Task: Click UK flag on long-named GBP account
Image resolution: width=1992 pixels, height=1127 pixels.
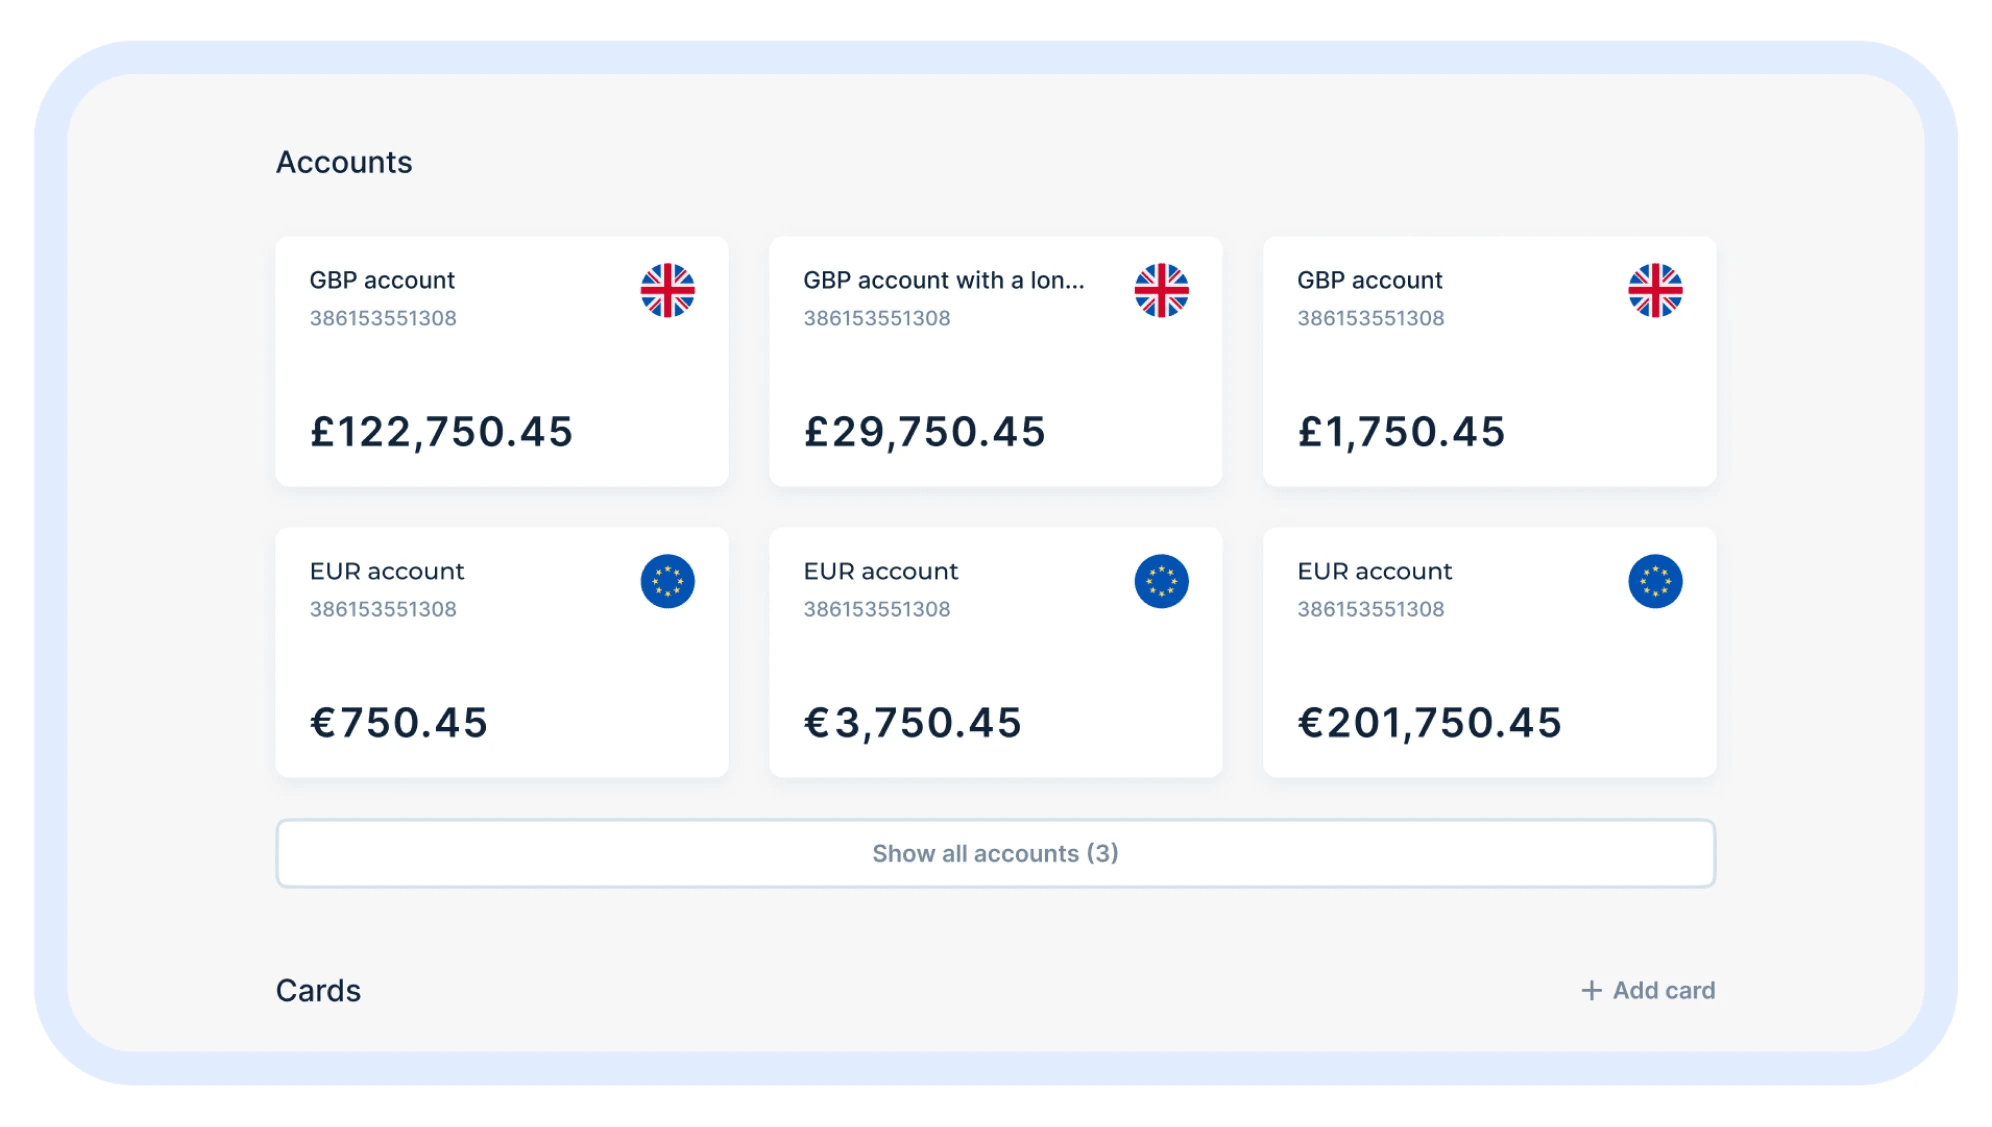Action: click(1161, 290)
